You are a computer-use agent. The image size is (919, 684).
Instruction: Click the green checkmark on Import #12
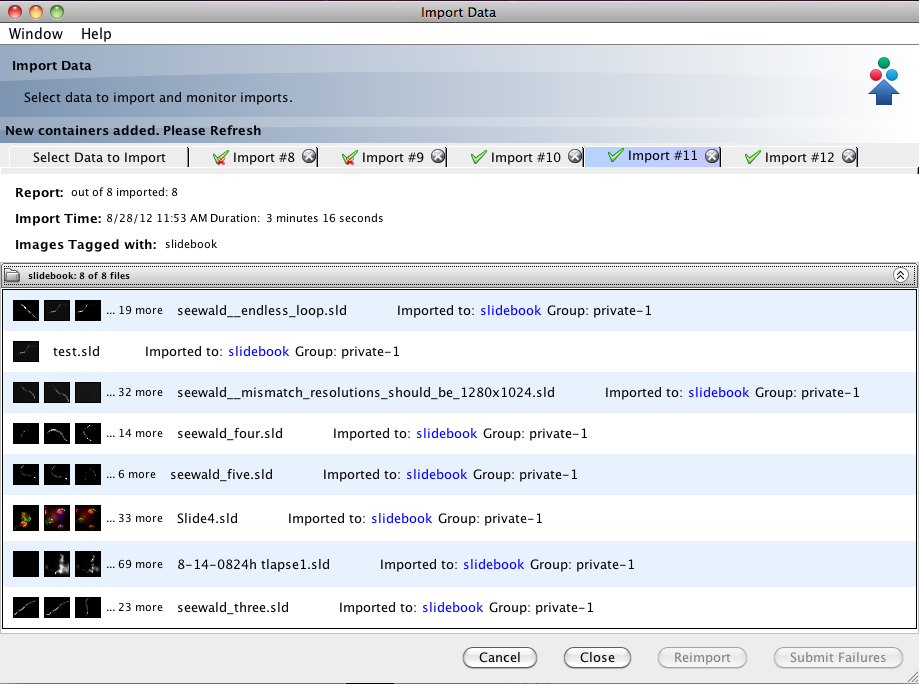coord(754,157)
